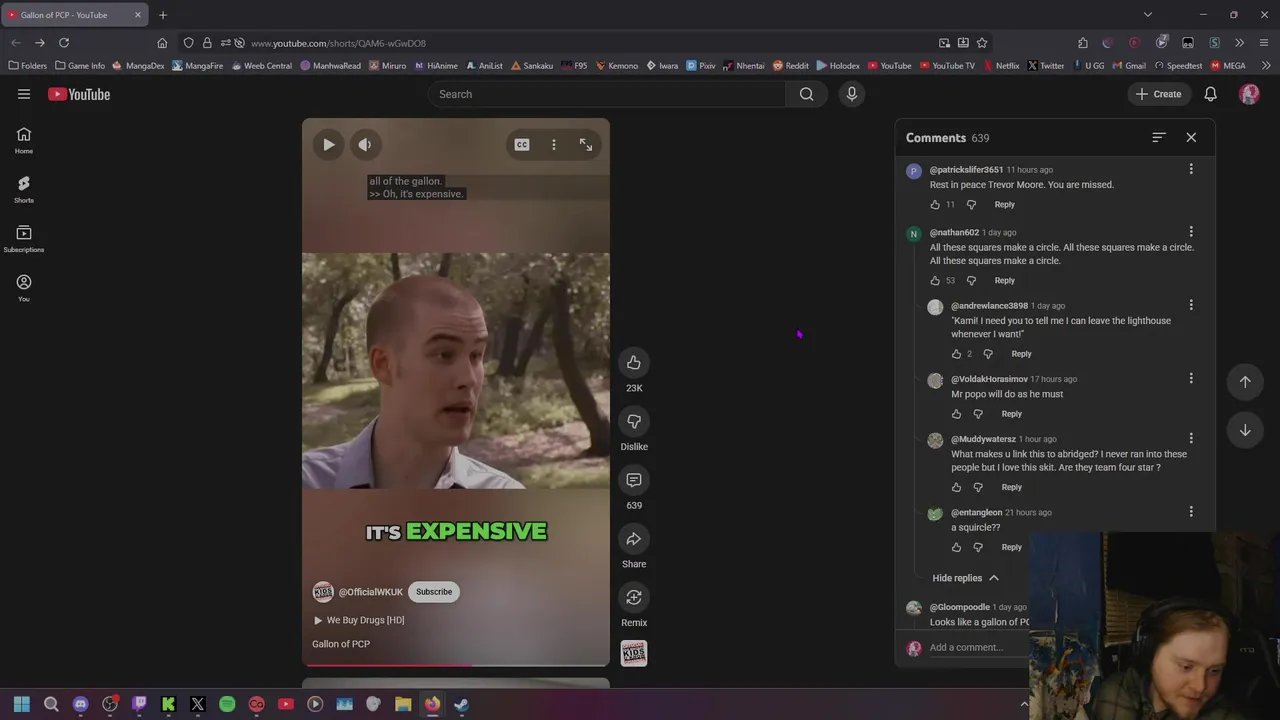This screenshot has width=1280, height=720.
Task: Play the Shorts video
Action: pyautogui.click(x=328, y=145)
